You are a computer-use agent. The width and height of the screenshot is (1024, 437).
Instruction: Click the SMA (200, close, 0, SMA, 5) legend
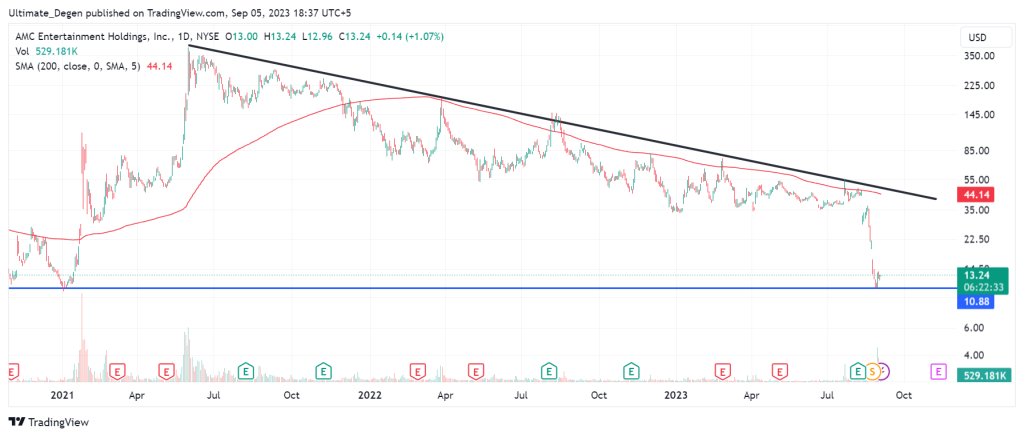click(x=93, y=66)
